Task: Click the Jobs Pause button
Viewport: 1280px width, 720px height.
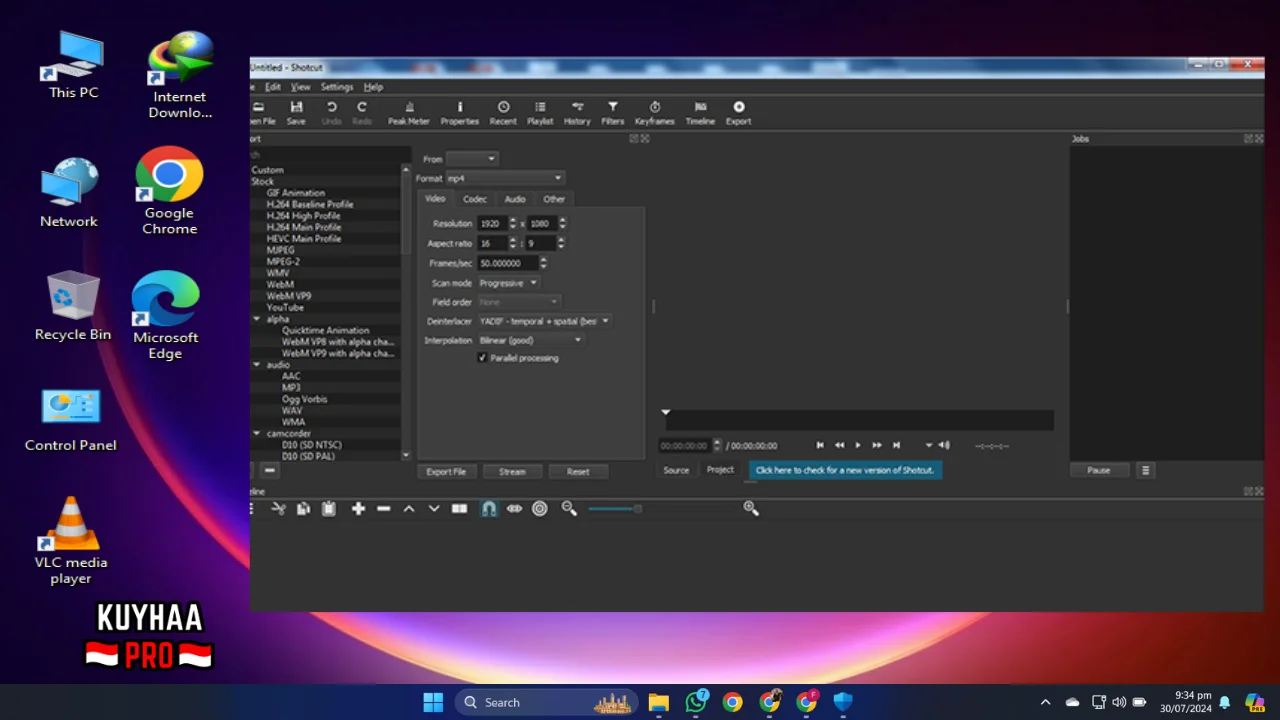Action: [1099, 470]
